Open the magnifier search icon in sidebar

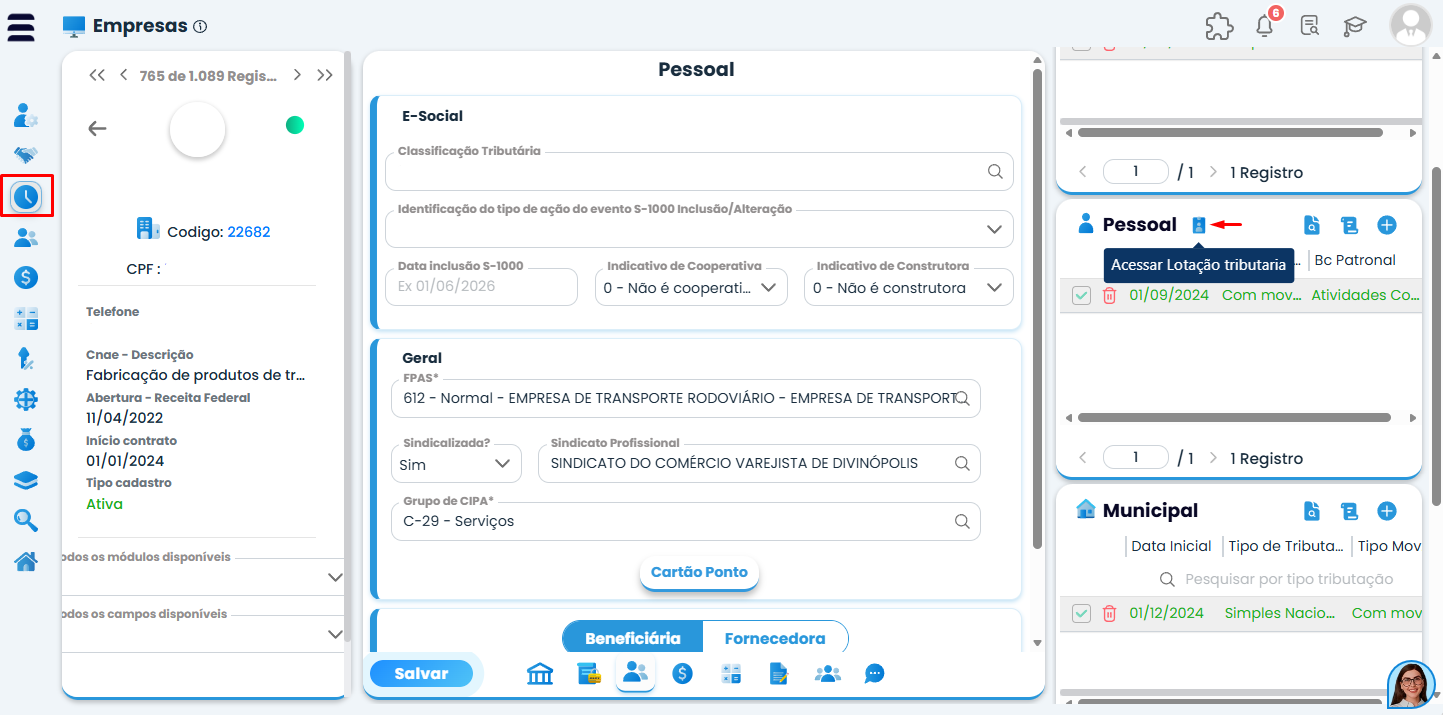pos(26,520)
